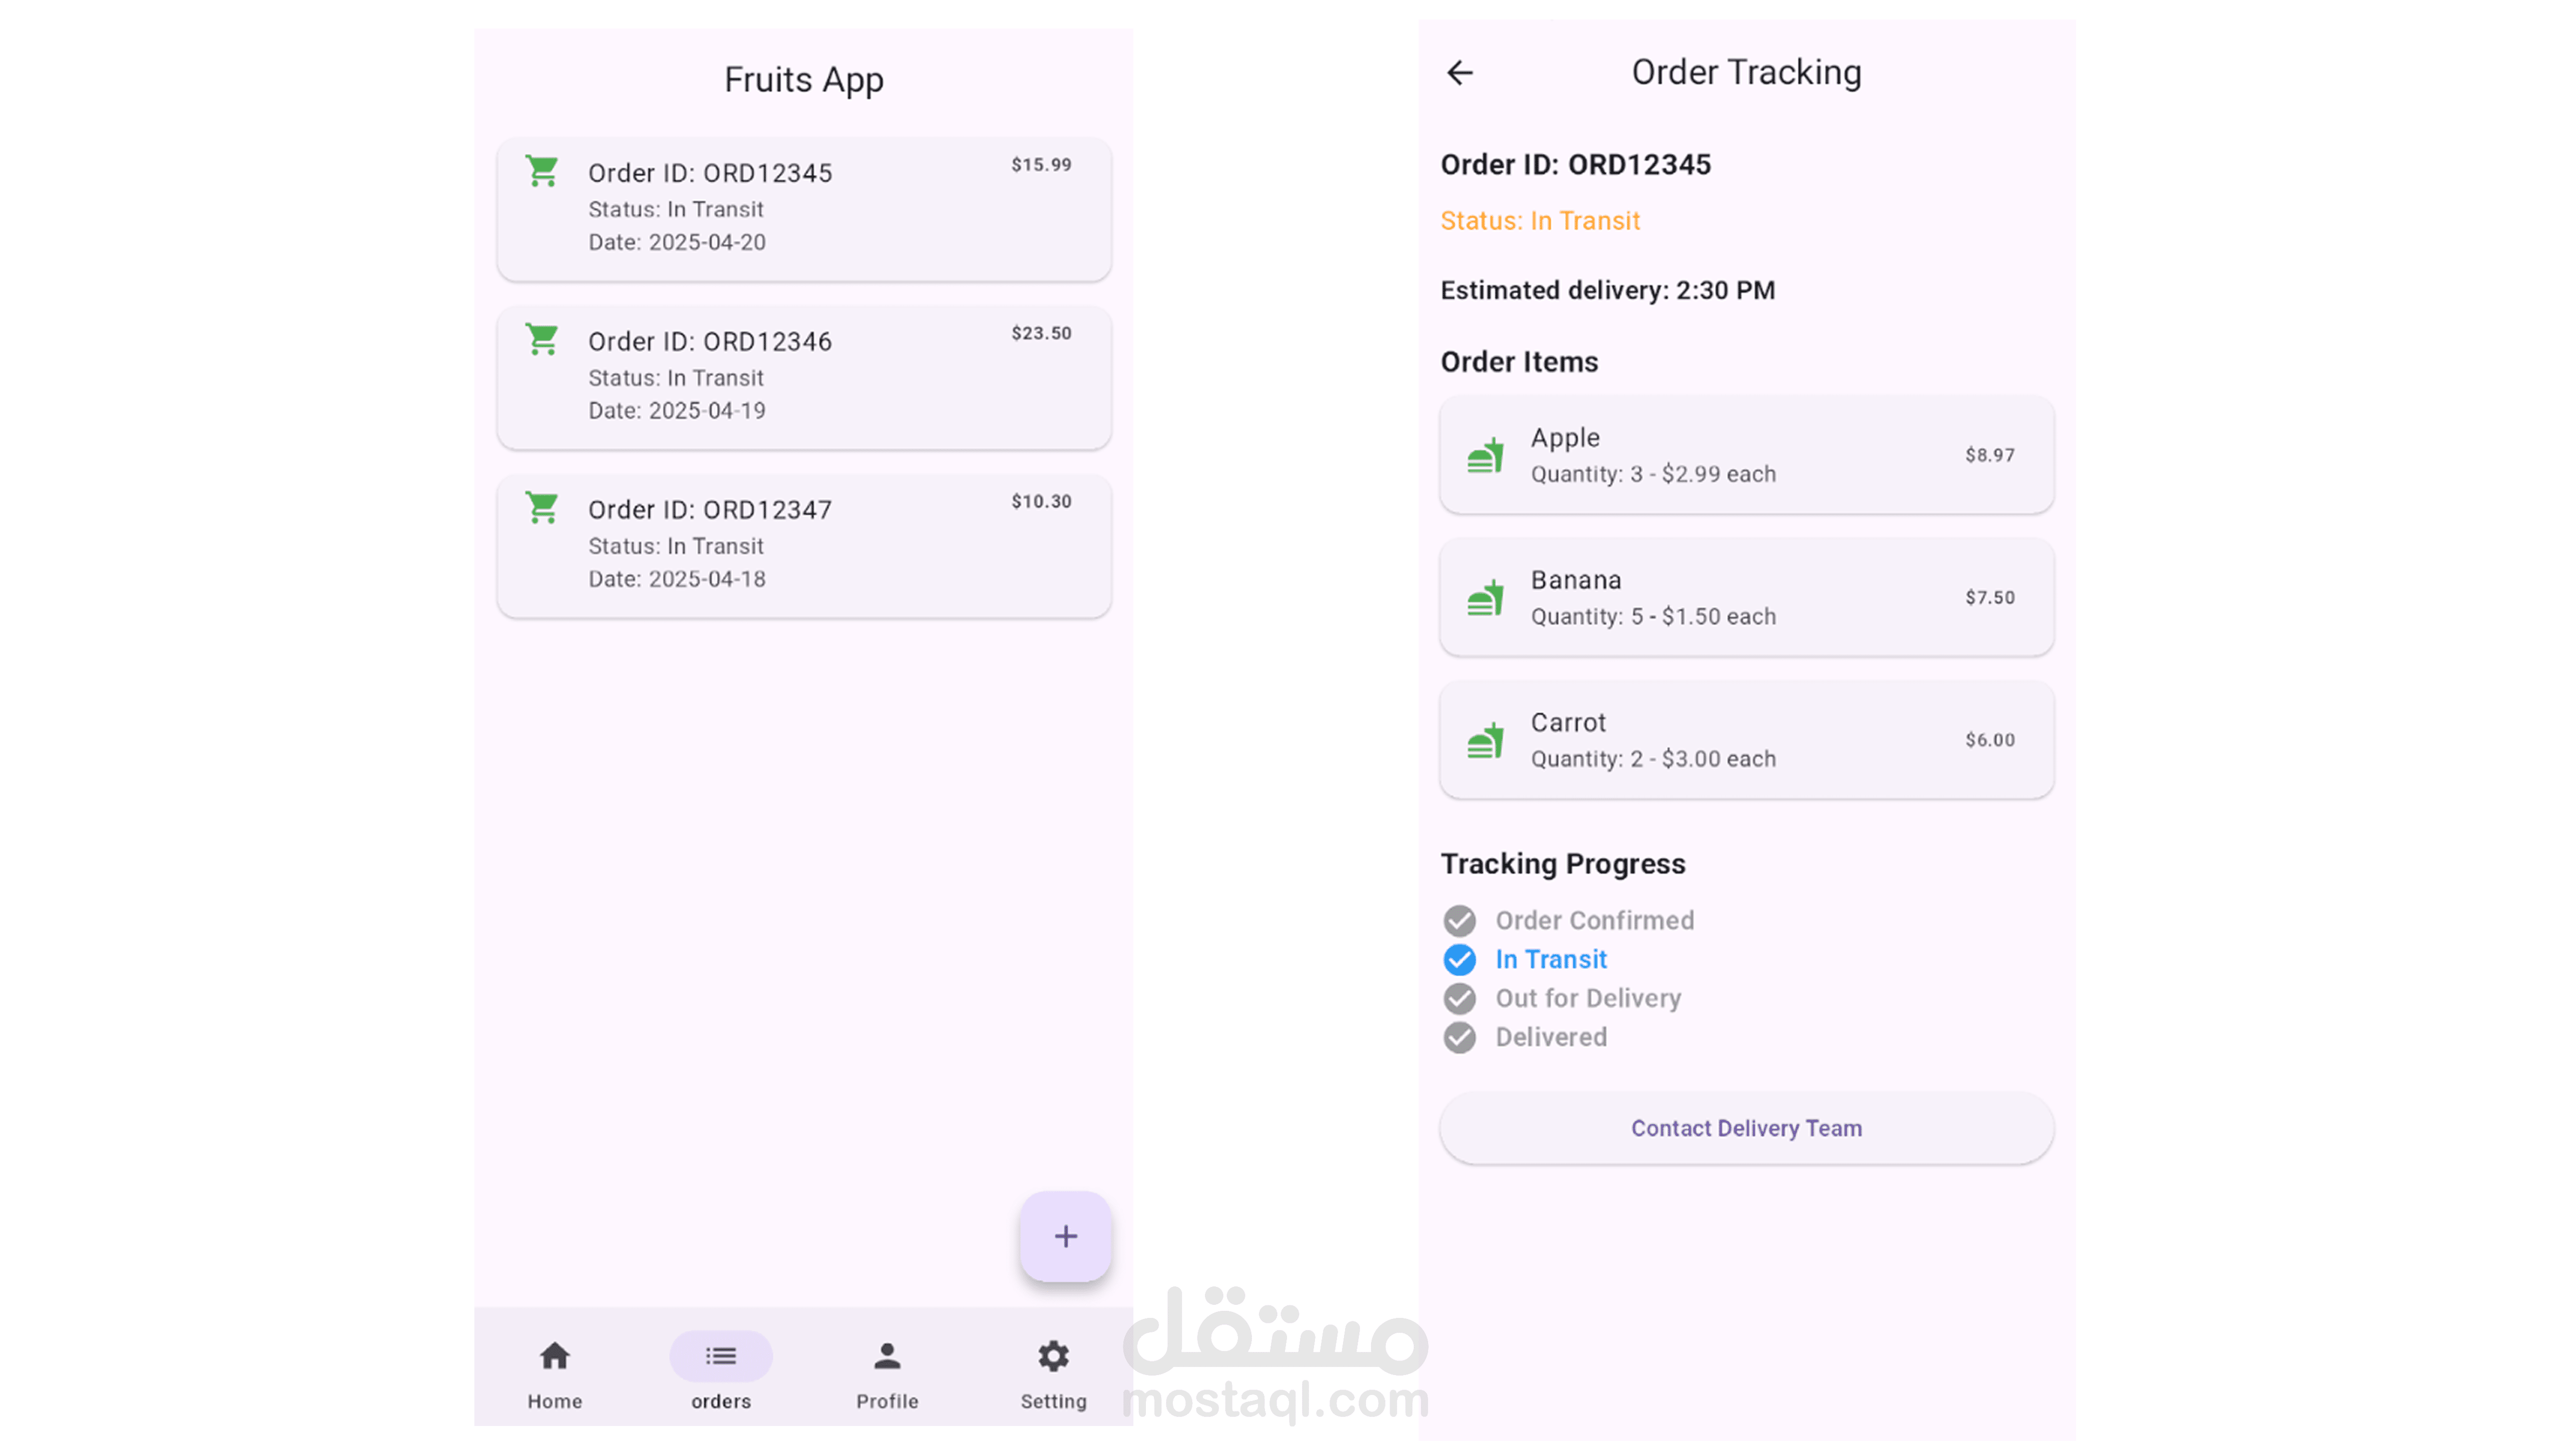Image resolution: width=2552 pixels, height=1456 pixels.
Task: Open the order card dated 2025-04-18
Action: coord(804,545)
